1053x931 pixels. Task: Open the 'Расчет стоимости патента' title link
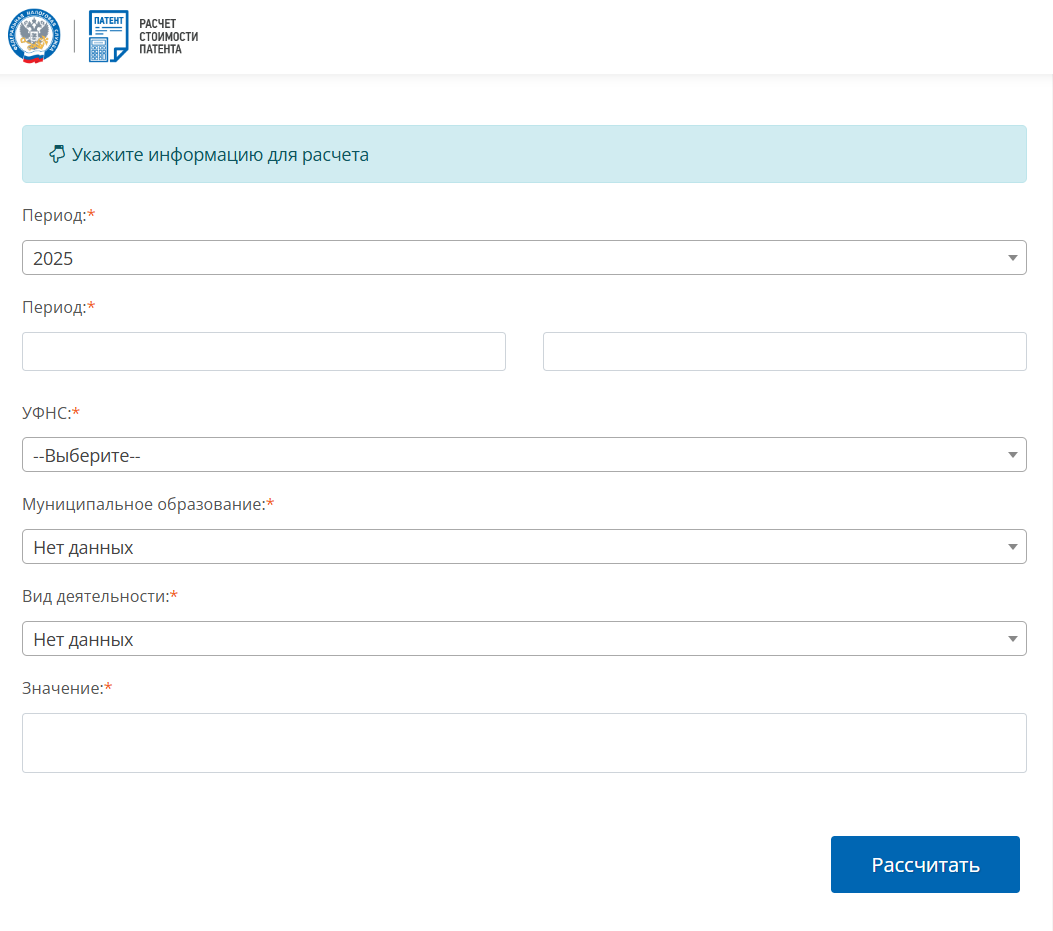tap(169, 36)
